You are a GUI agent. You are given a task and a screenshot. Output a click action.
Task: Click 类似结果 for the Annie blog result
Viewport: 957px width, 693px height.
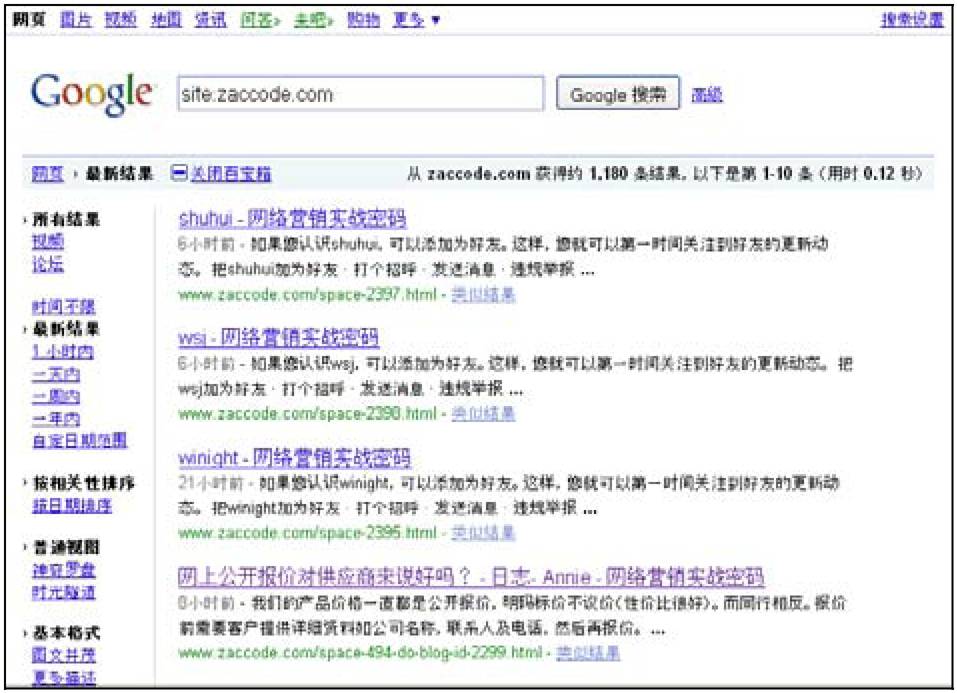click(x=588, y=653)
